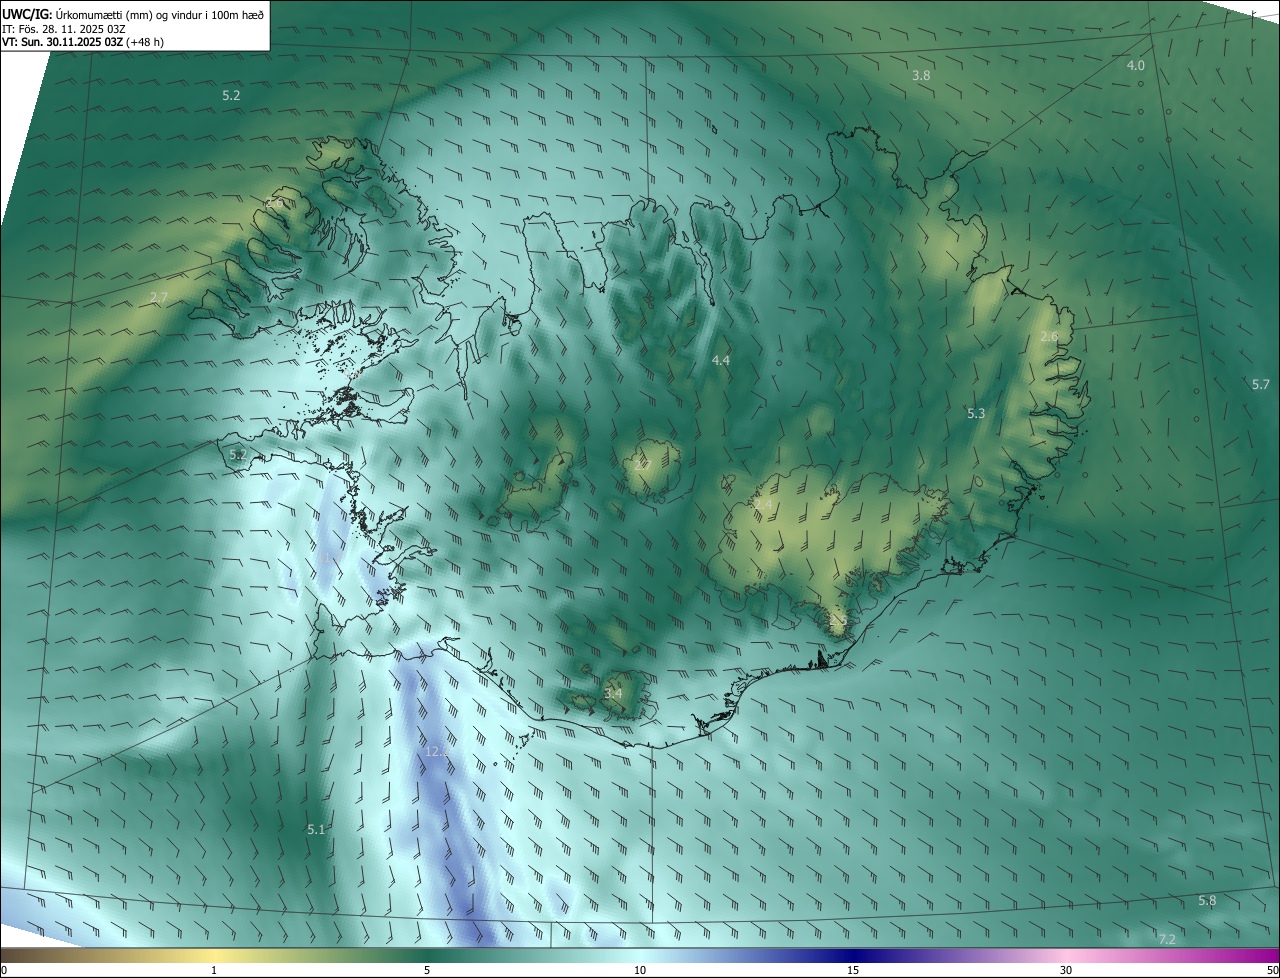Click the 5.7 value at right edge

tap(1260, 385)
